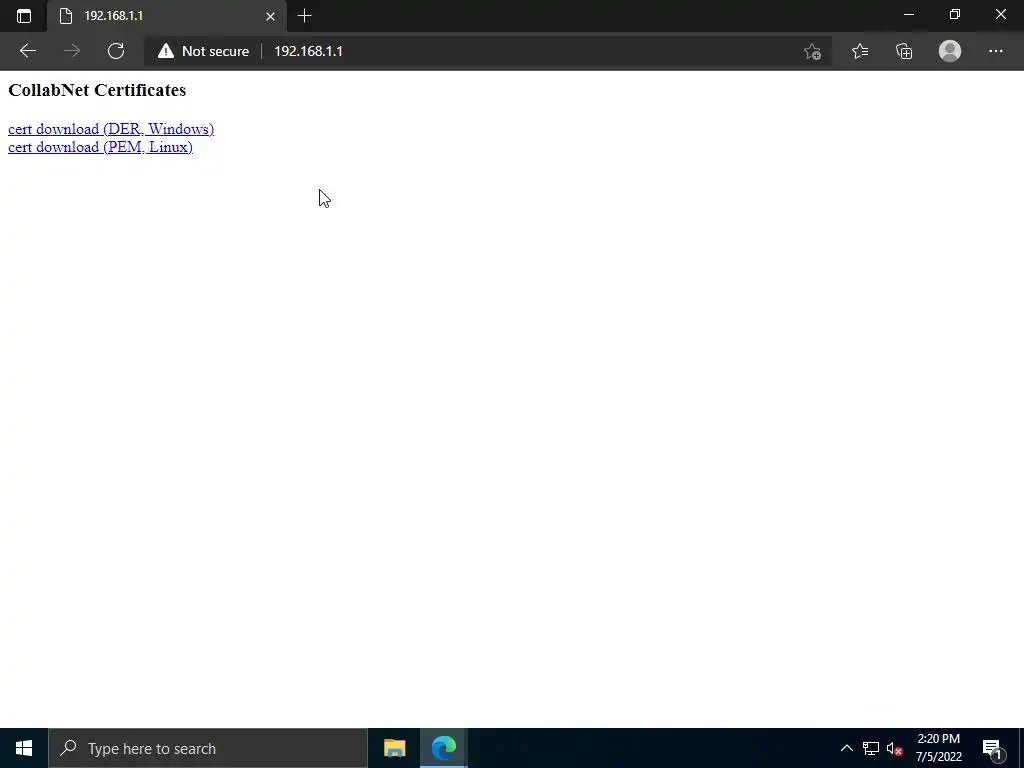Add this page to favorites star icon
Image resolution: width=1024 pixels, height=768 pixels.
(x=812, y=52)
